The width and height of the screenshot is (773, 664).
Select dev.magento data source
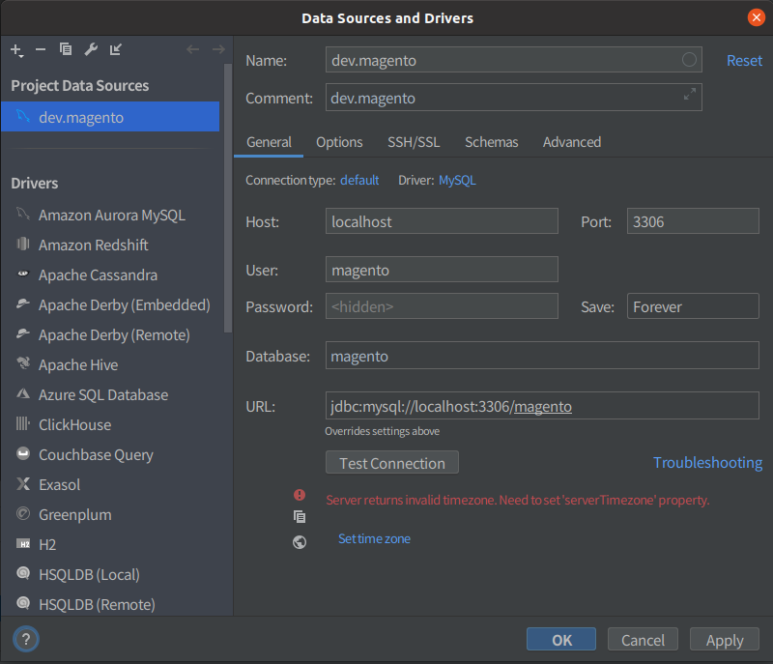[110, 117]
